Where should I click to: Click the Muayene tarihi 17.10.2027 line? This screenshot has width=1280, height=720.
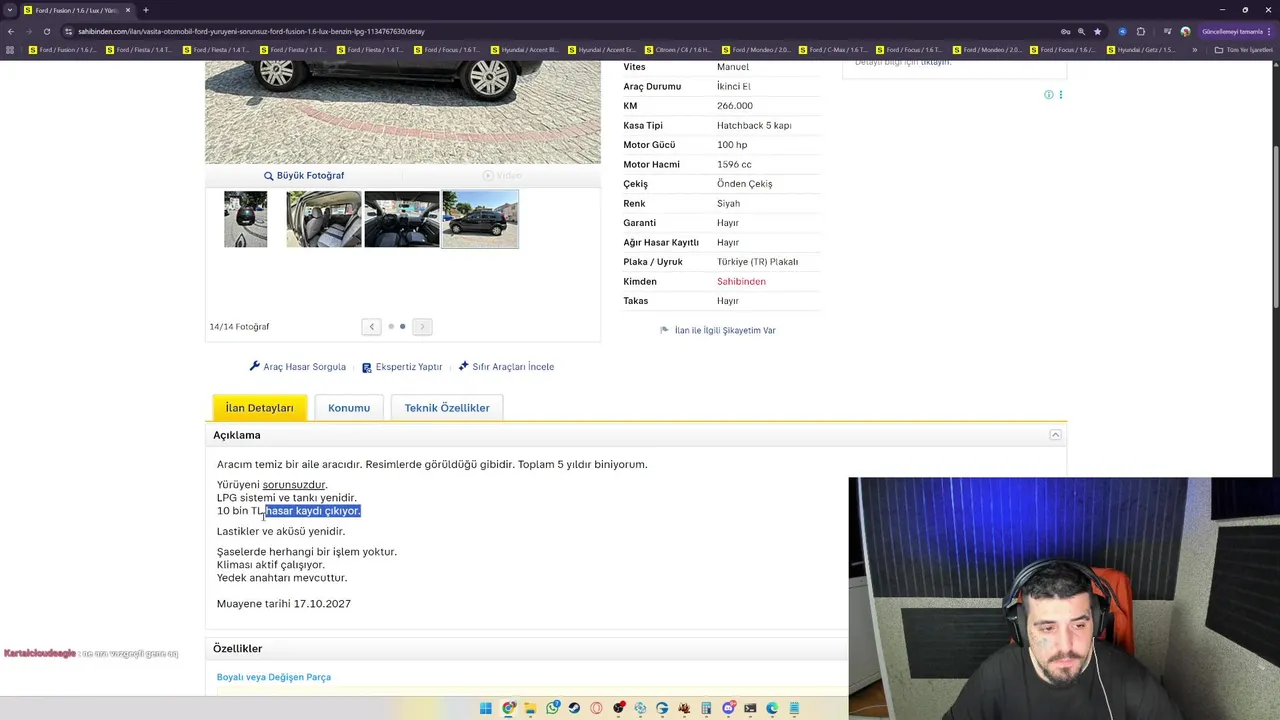click(284, 604)
